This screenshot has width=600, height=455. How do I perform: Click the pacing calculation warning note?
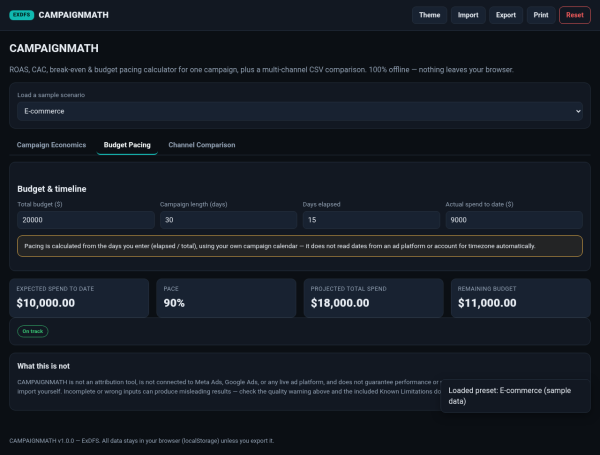pos(300,246)
